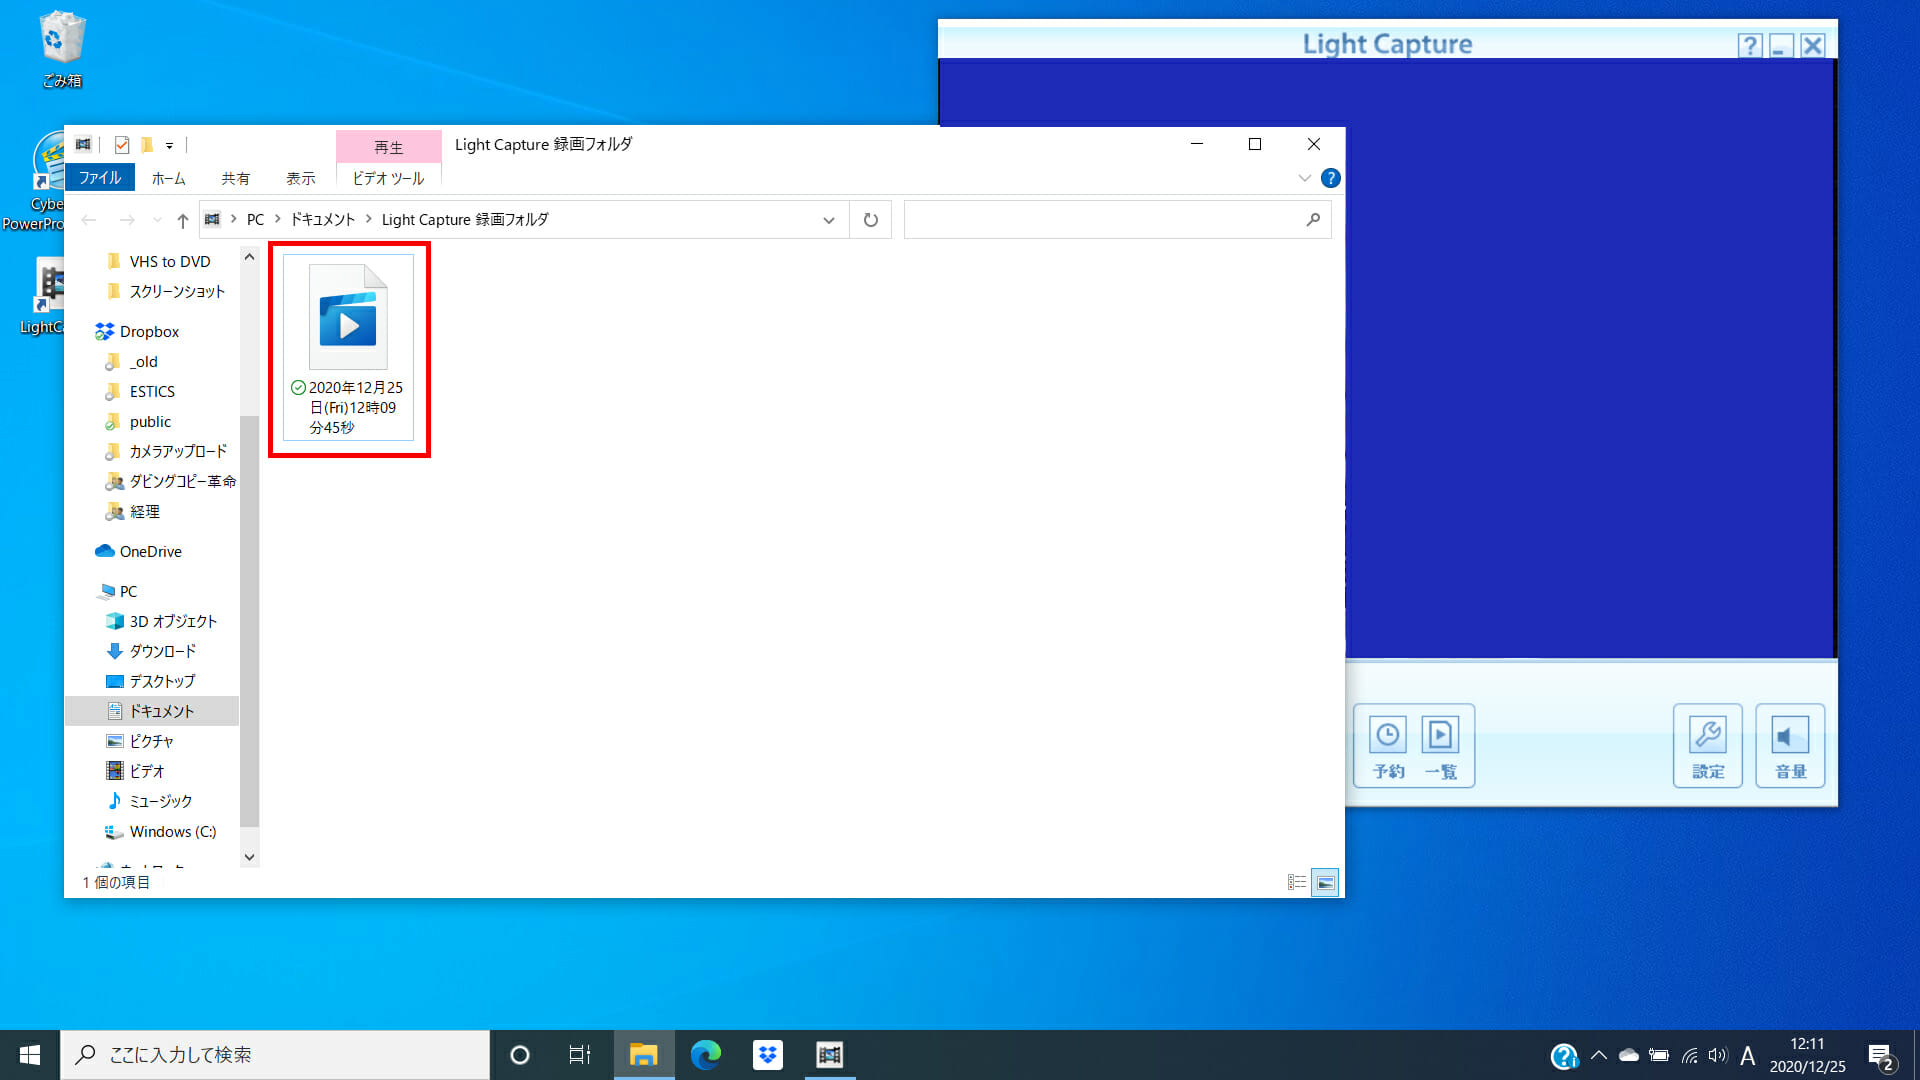Open Dropbox from the taskbar
This screenshot has width=1920, height=1080.
tap(768, 1055)
